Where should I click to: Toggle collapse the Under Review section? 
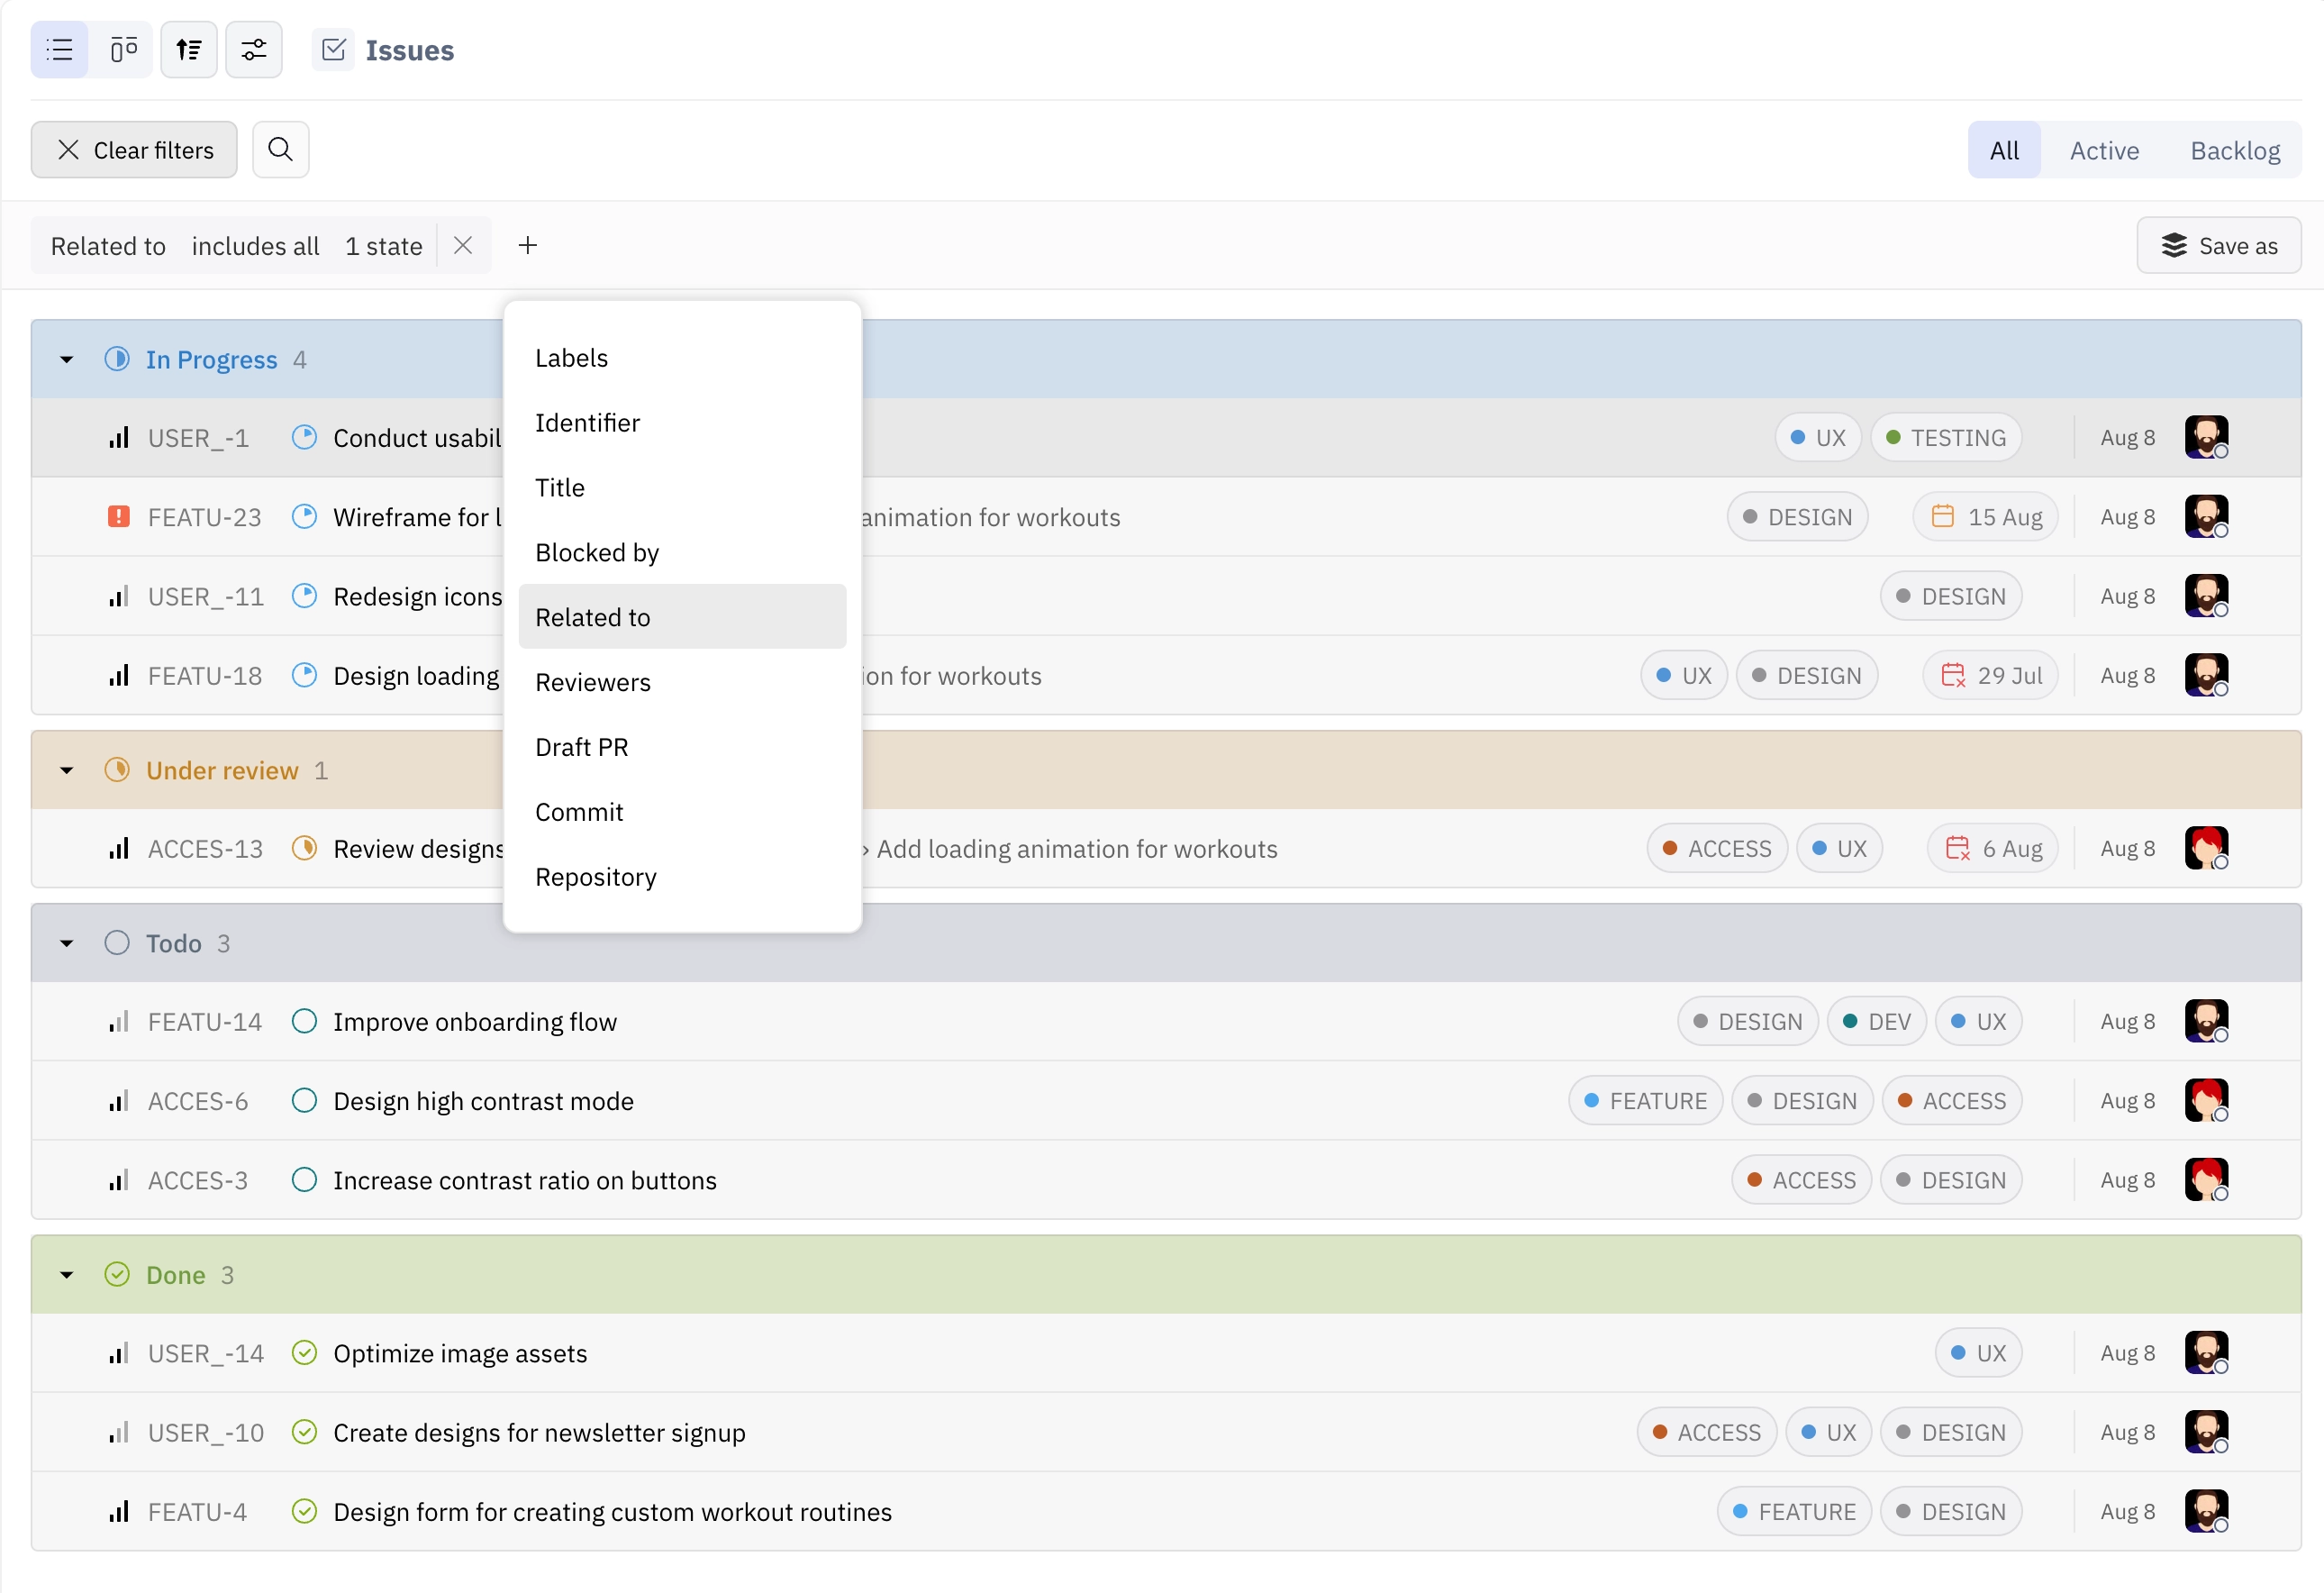pos(66,770)
